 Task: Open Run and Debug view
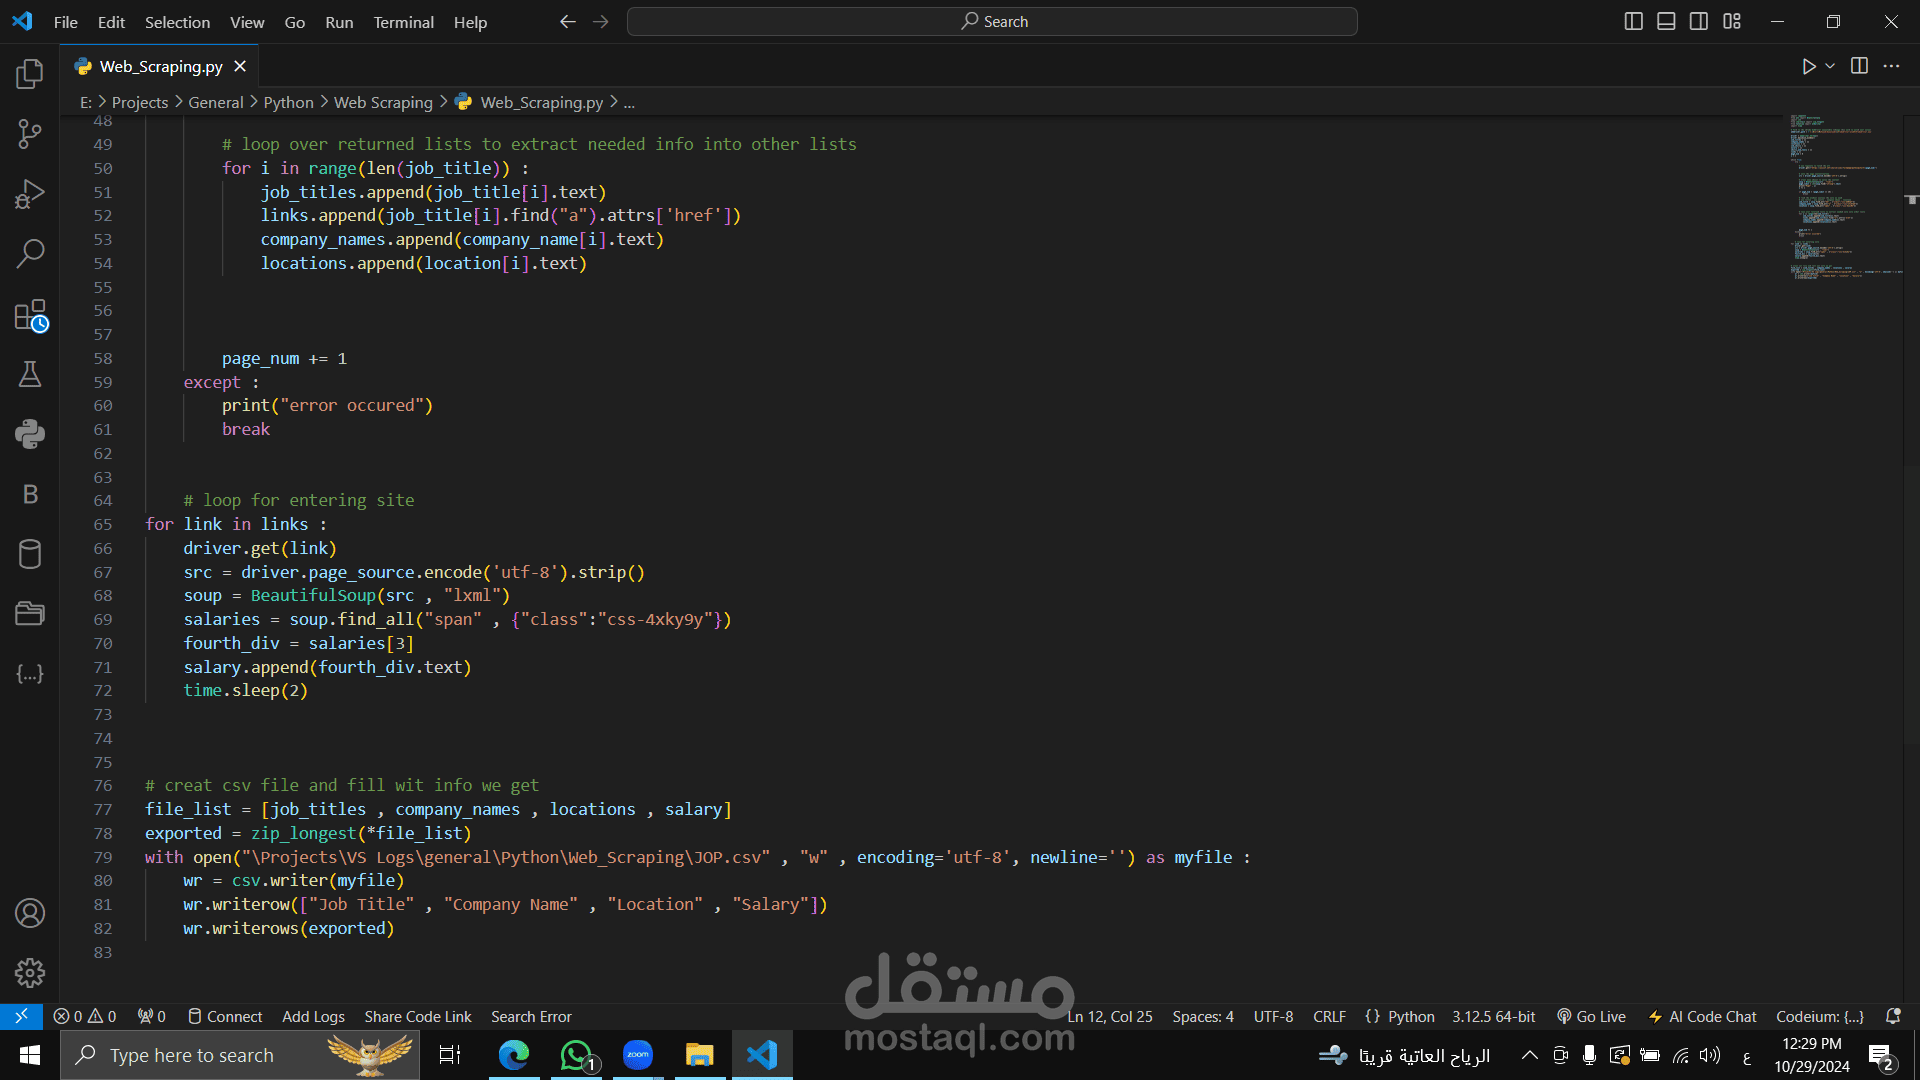tap(30, 194)
